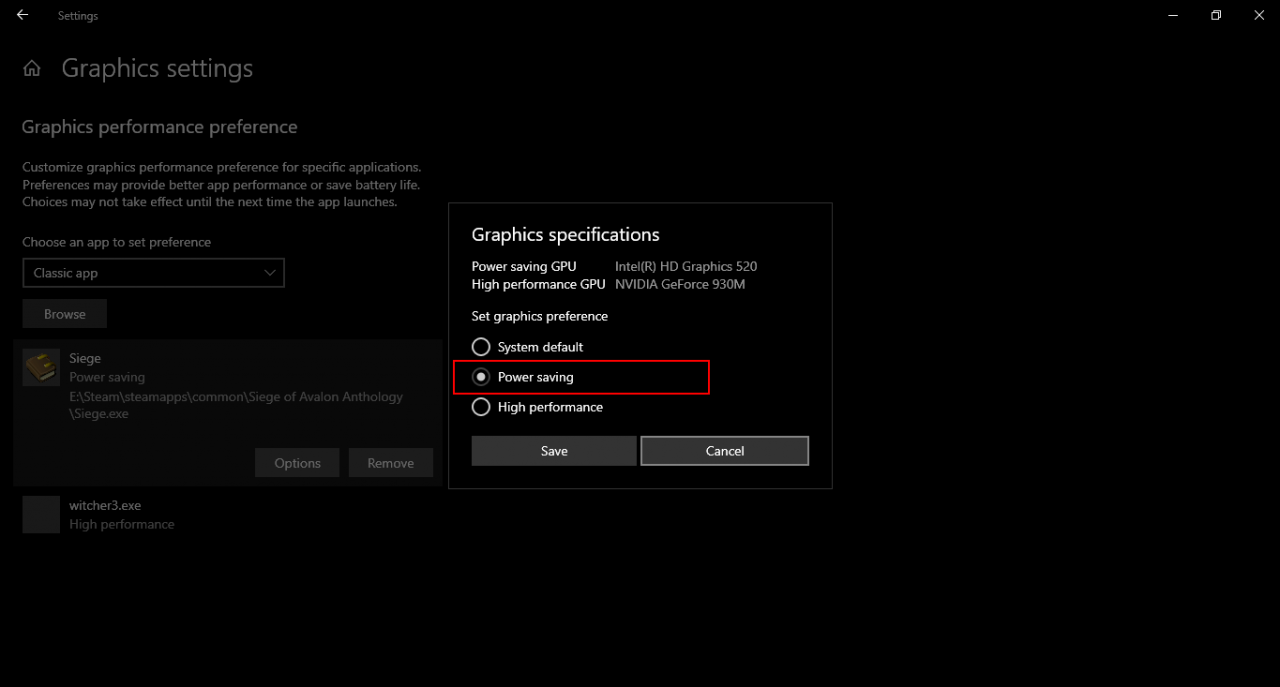
Task: Go back using the back arrow
Action: (x=22, y=15)
